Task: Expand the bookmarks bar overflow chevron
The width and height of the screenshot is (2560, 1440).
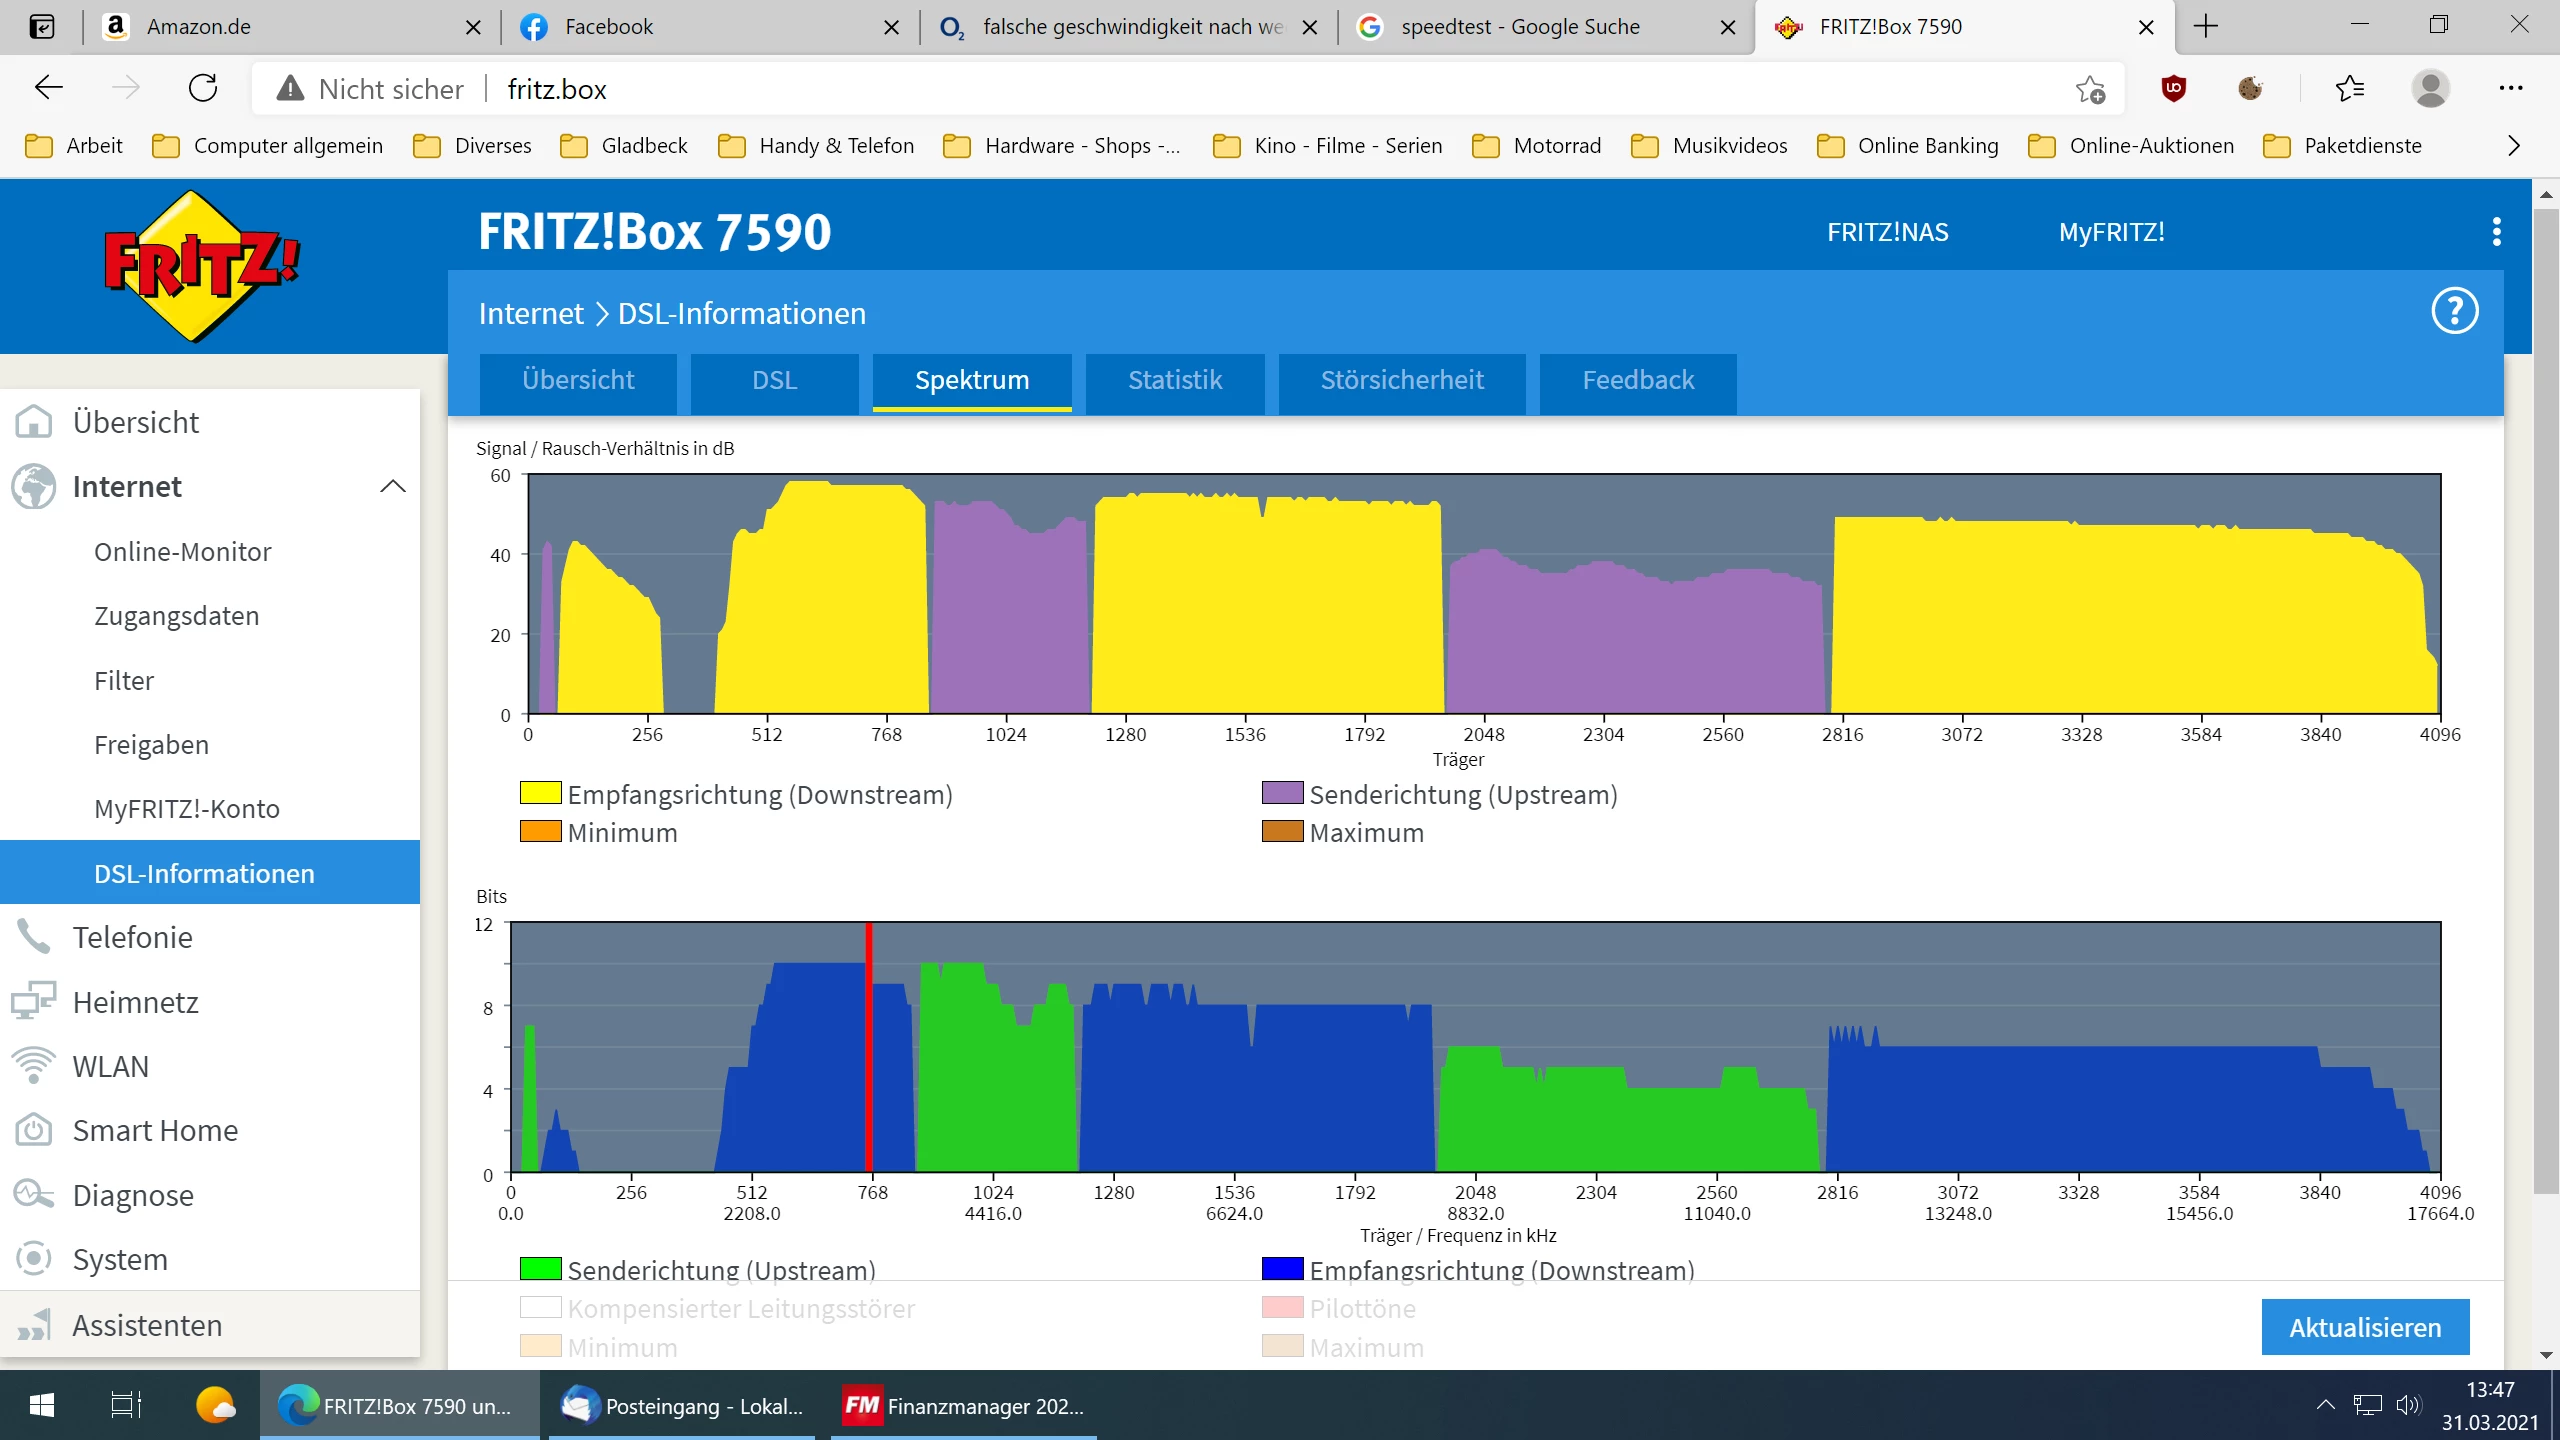Action: pos(2513,146)
